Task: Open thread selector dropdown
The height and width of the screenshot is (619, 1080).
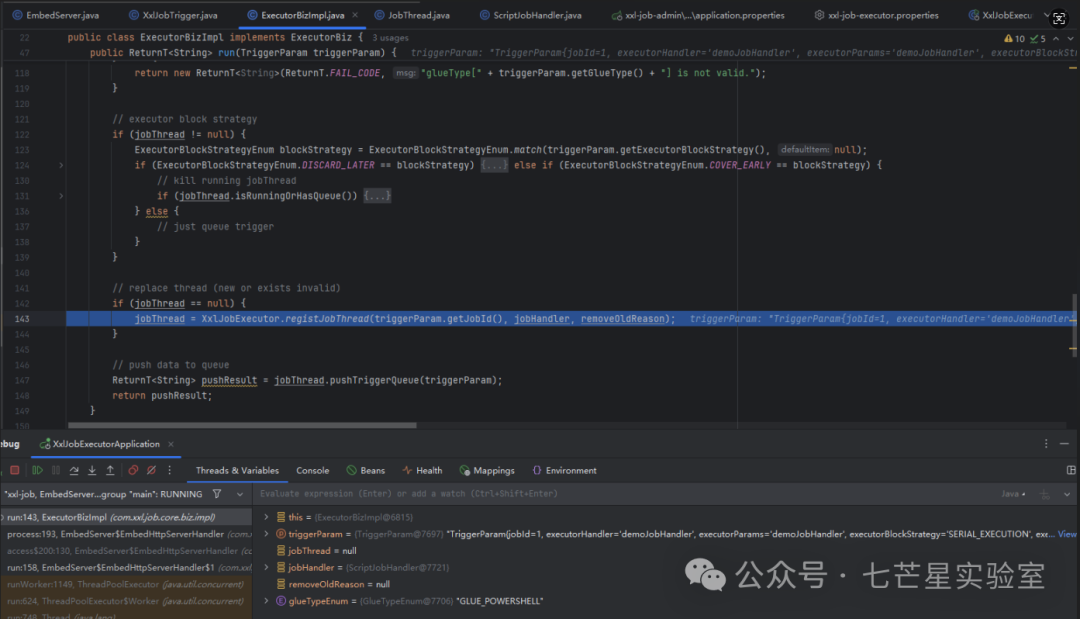Action: [x=240, y=494]
